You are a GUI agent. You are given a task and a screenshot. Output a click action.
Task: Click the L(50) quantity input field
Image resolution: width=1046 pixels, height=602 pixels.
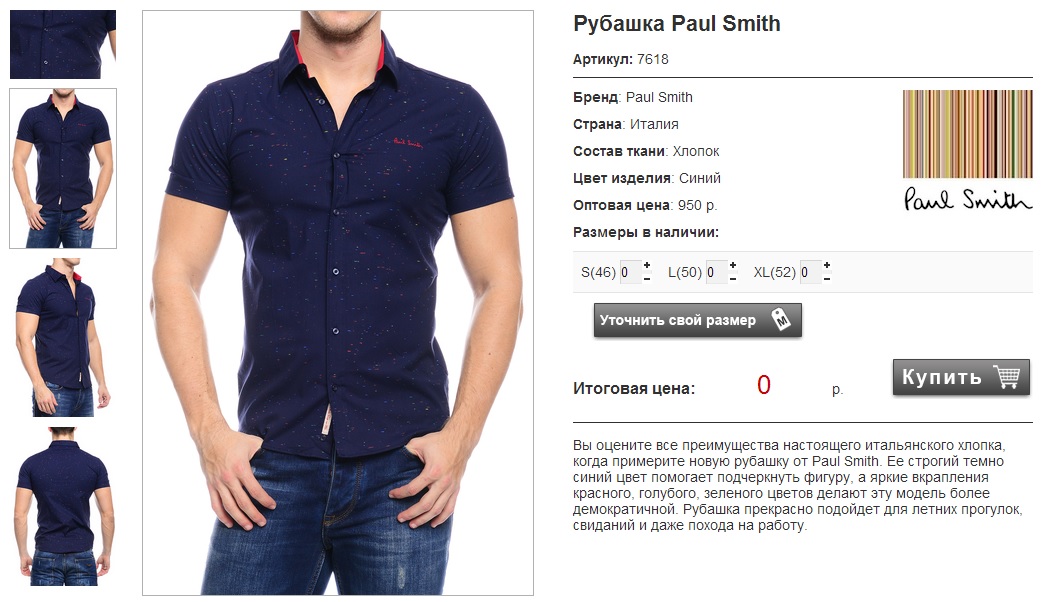click(x=716, y=272)
